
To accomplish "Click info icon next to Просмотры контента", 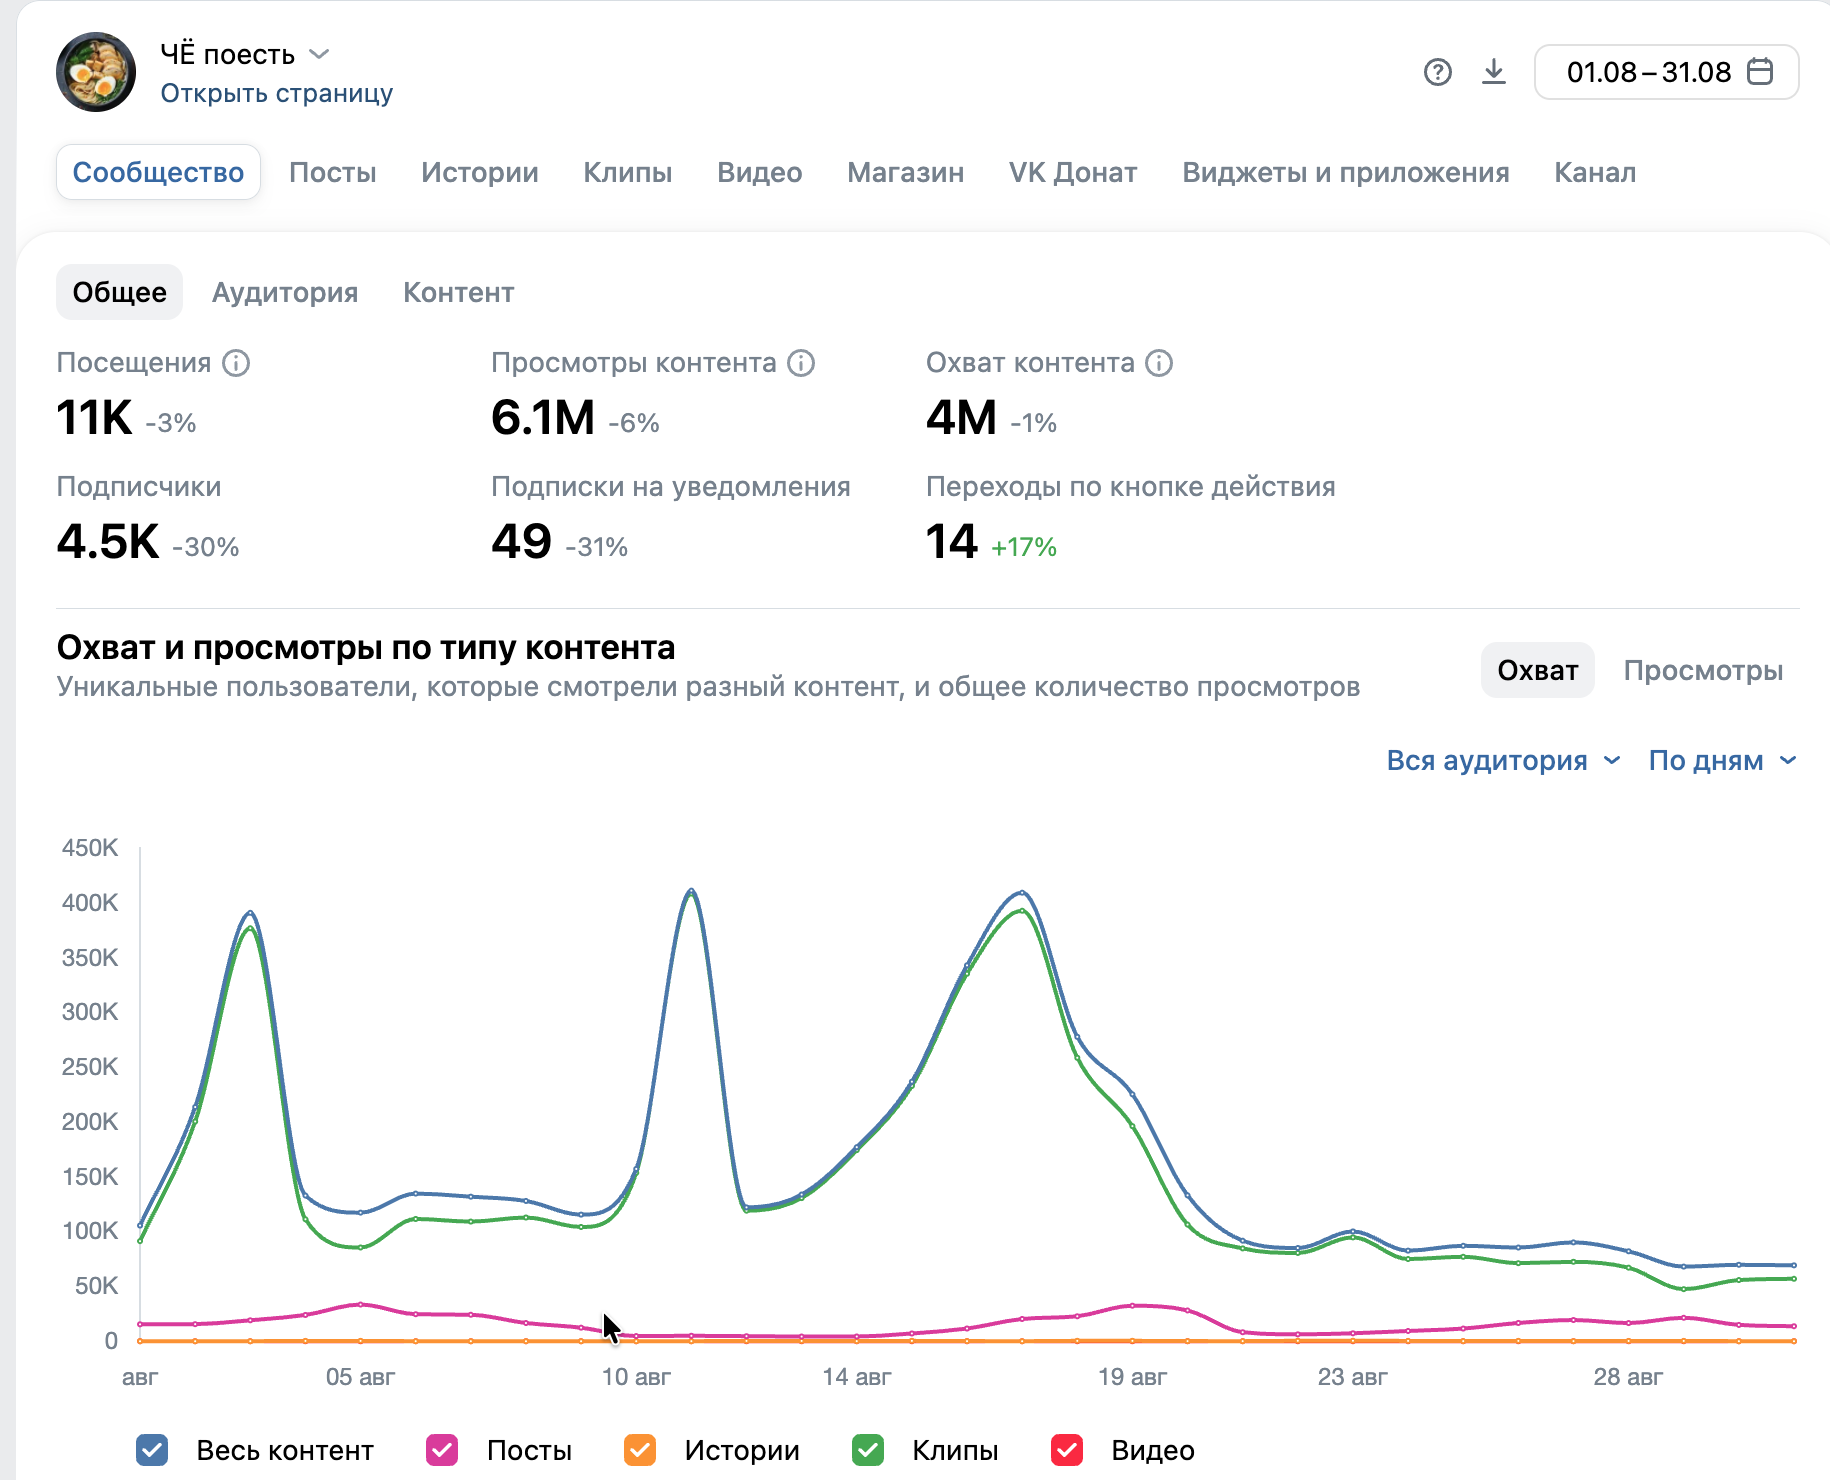I will 801,363.
